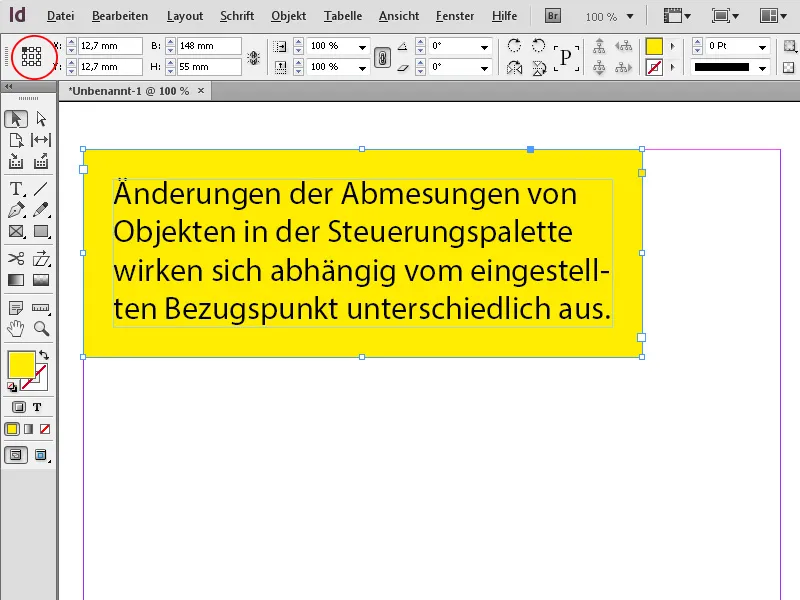Viewport: 800px width, 600px height.
Task: Toggle formatting affects text button
Action: click(37, 407)
